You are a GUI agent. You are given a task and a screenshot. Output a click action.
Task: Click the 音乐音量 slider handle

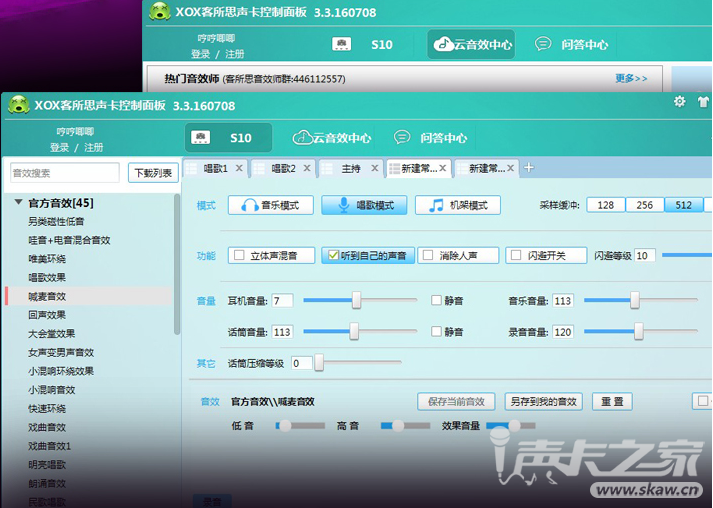click(635, 300)
